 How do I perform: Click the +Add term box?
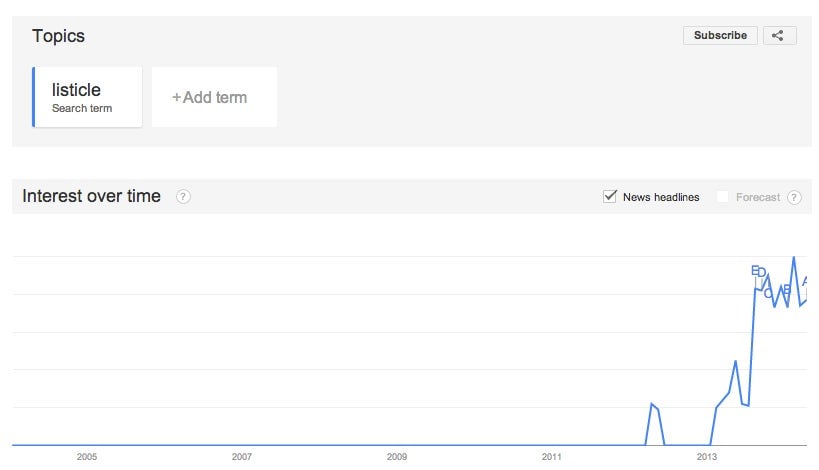(215, 97)
